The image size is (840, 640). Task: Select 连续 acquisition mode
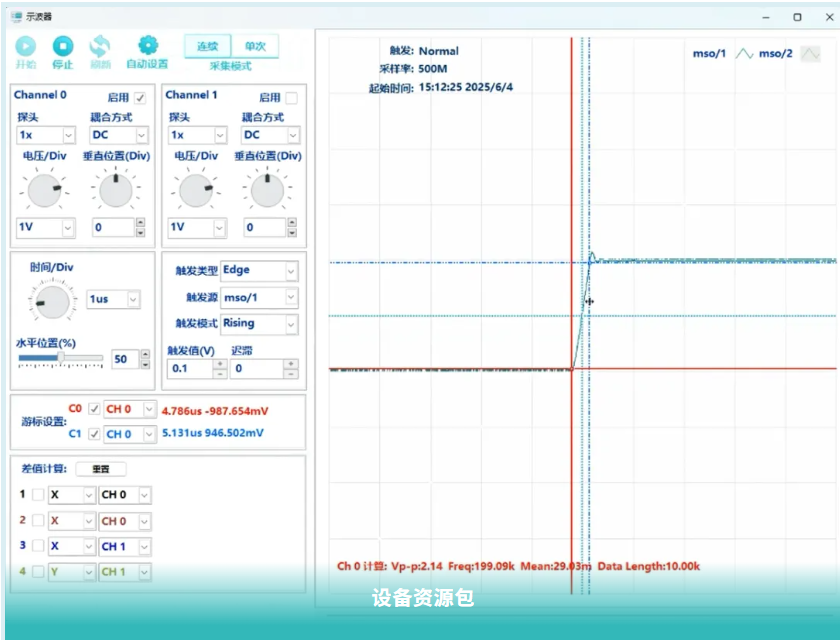(x=208, y=46)
